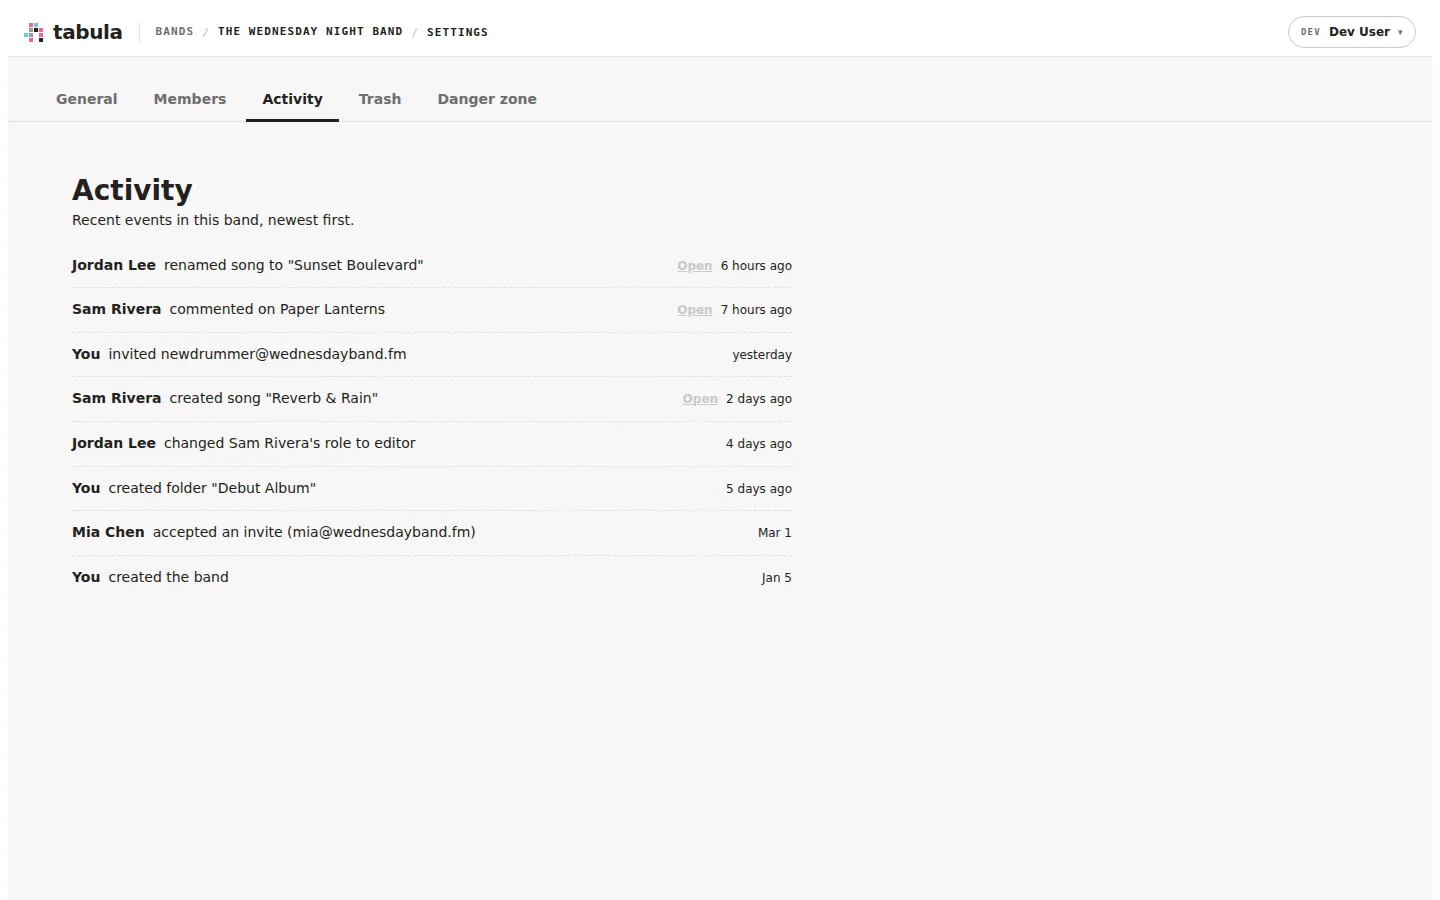Click the '2 days ago' timestamp
The image size is (1440, 900).
point(759,399)
